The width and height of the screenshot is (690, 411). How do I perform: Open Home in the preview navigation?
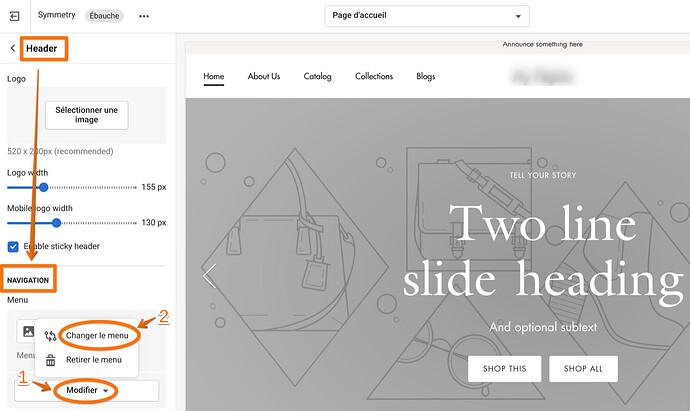click(213, 77)
